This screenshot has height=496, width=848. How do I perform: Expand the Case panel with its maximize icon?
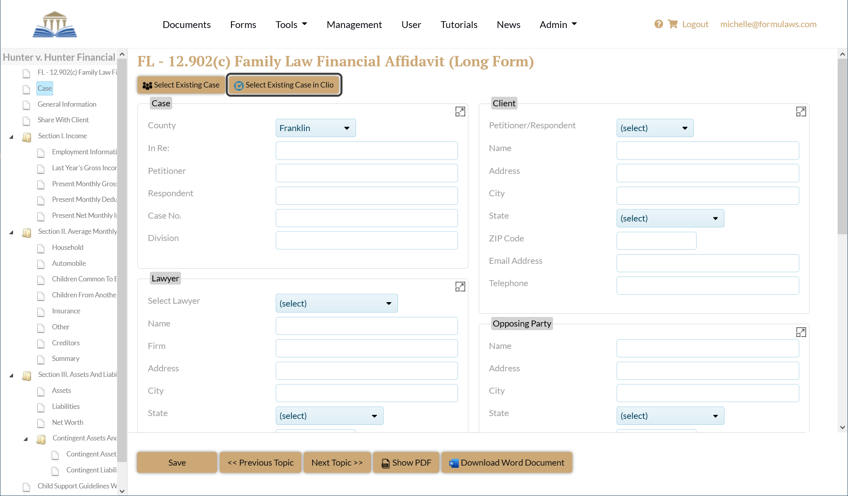click(460, 111)
